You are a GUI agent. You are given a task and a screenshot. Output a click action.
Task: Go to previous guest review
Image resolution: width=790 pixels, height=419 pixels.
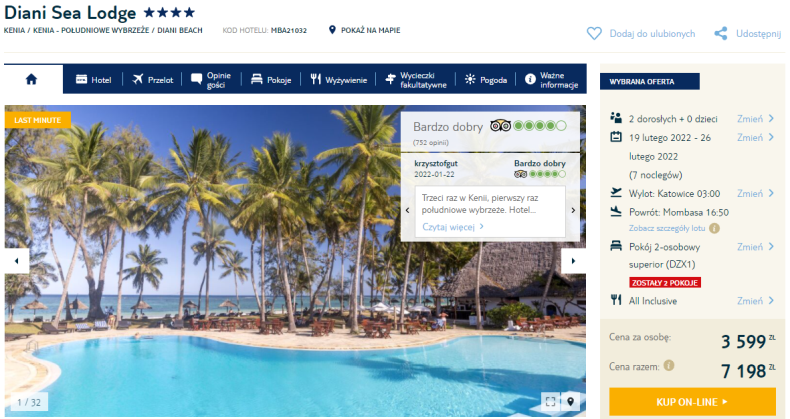408,211
